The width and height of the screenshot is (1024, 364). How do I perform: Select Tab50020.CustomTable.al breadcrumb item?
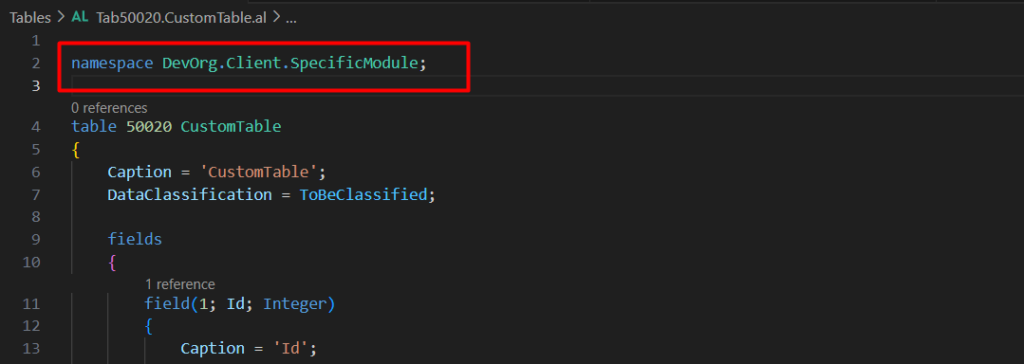(182, 18)
